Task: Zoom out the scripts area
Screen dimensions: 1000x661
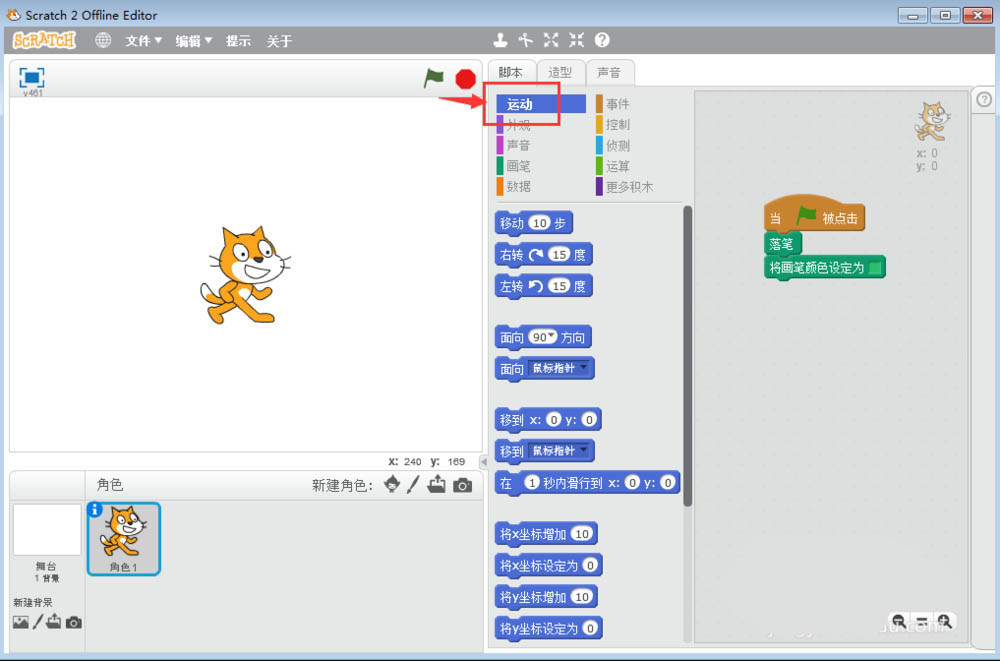Action: coord(899,621)
